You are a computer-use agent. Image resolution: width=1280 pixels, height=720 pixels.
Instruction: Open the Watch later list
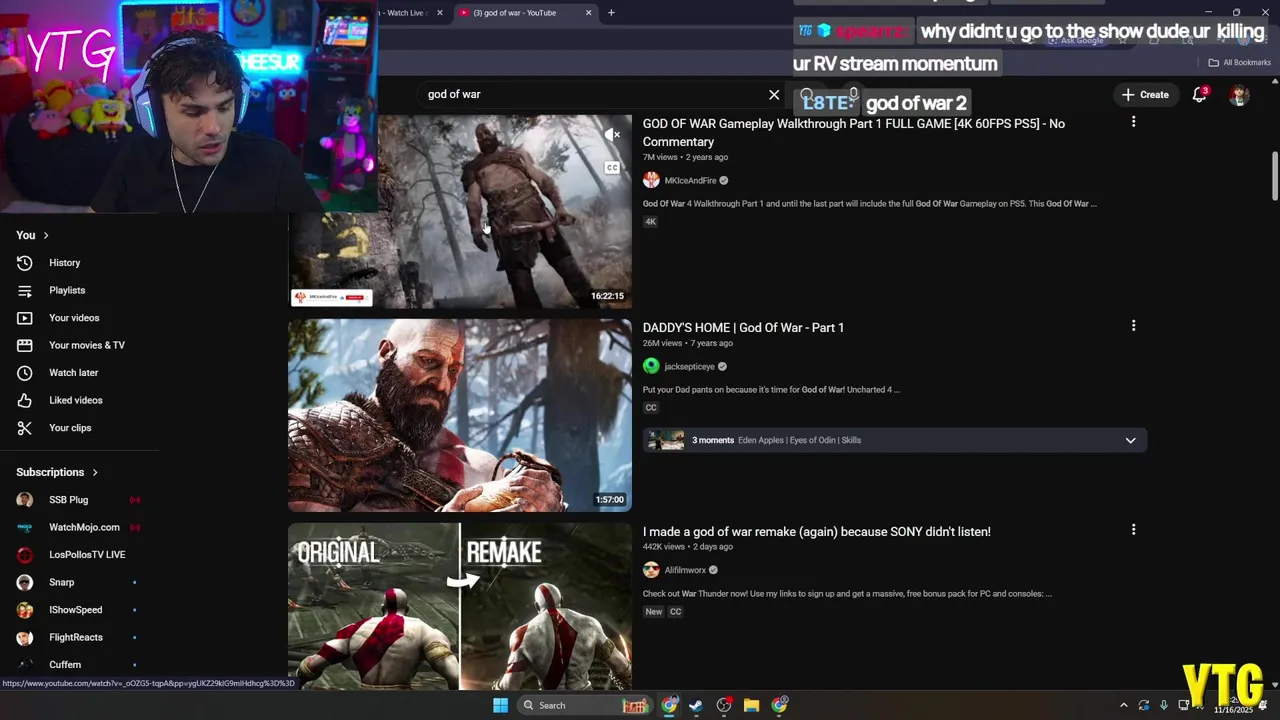point(73,373)
